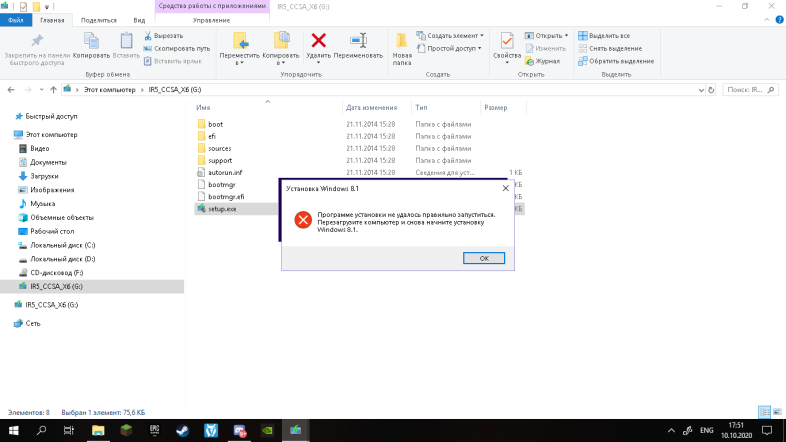Click the taskbar search magnifier
The width and height of the screenshot is (786, 442).
pos(42,430)
